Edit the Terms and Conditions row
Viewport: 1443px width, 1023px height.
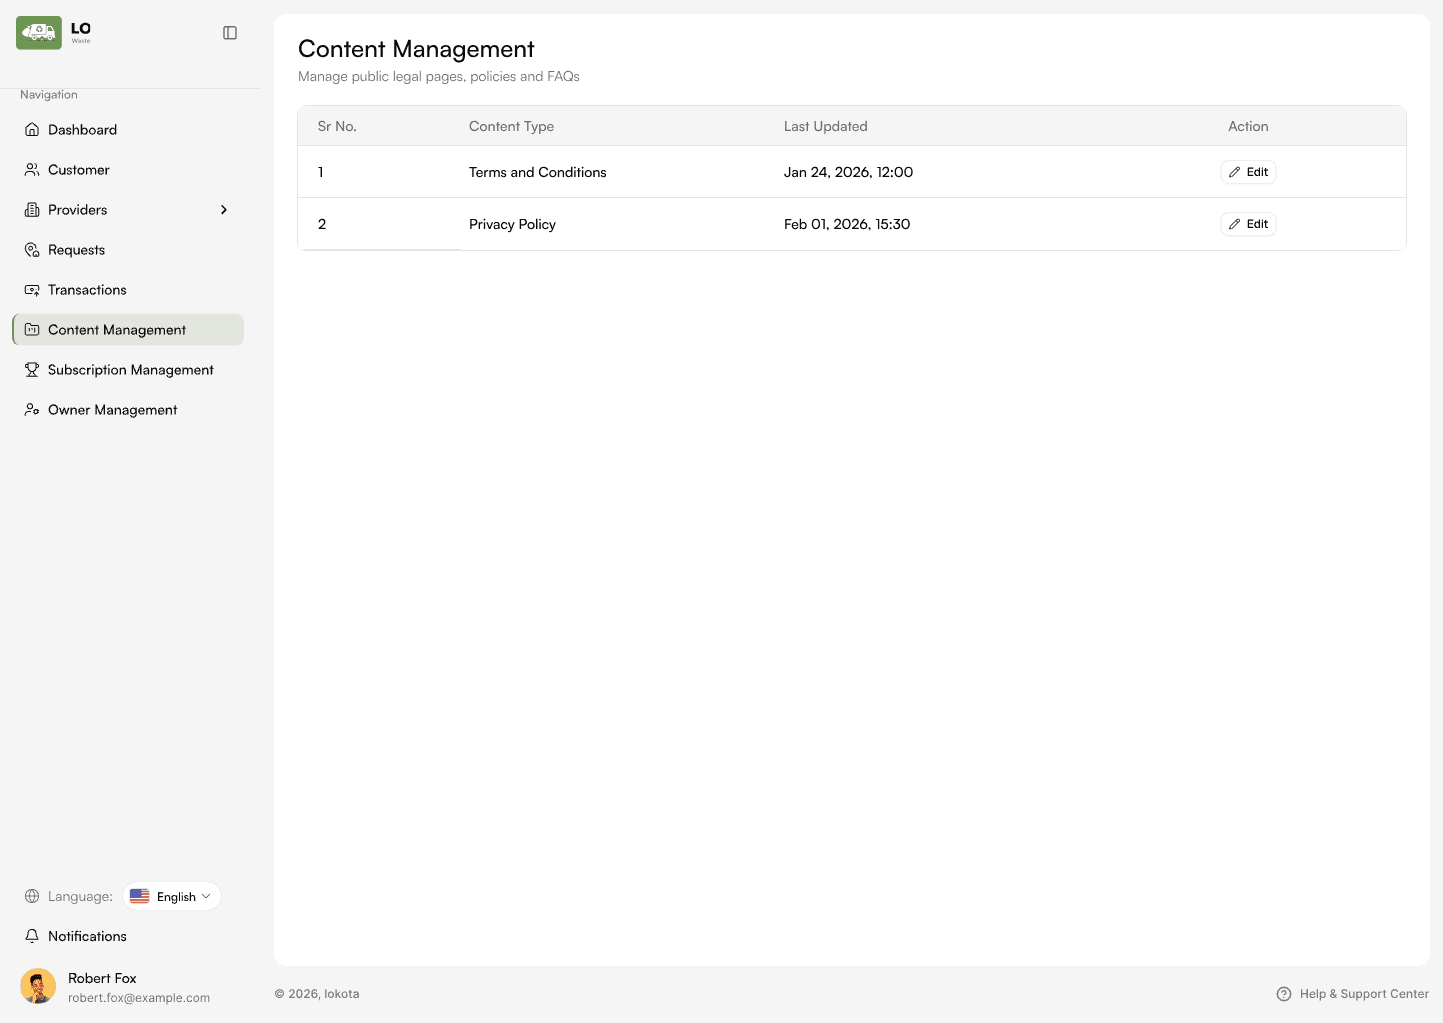click(1248, 172)
